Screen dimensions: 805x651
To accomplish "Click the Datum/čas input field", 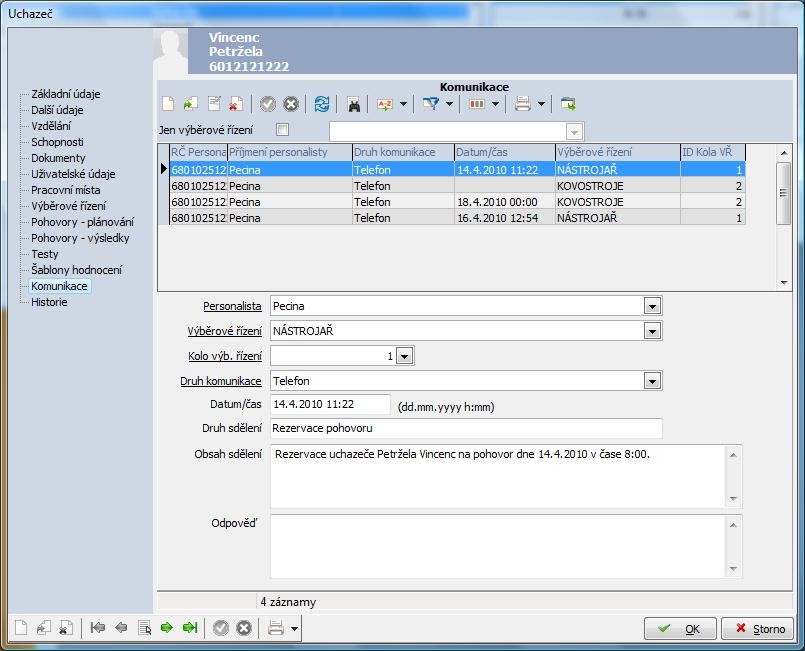I will (330, 404).
